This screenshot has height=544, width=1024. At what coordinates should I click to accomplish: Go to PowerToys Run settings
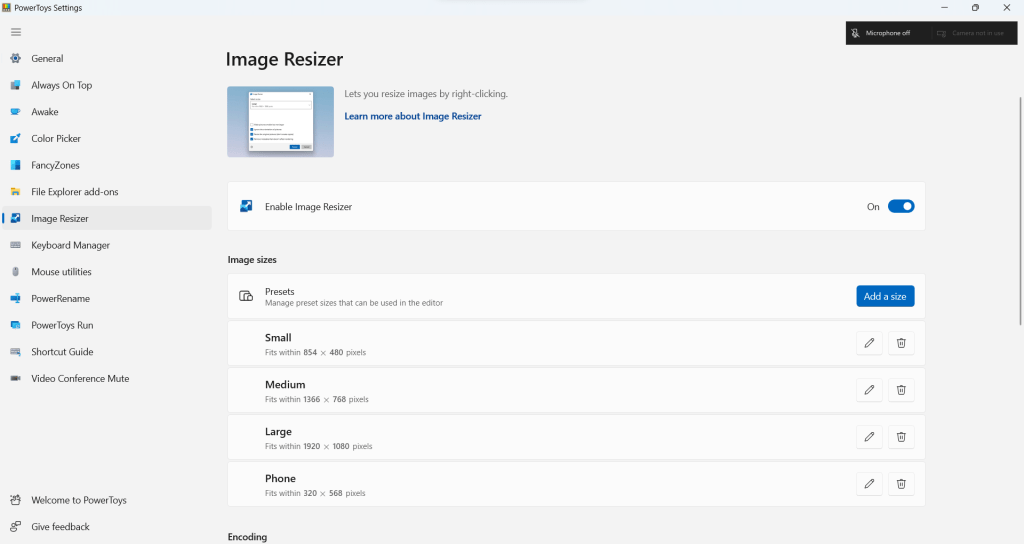pos(107,325)
